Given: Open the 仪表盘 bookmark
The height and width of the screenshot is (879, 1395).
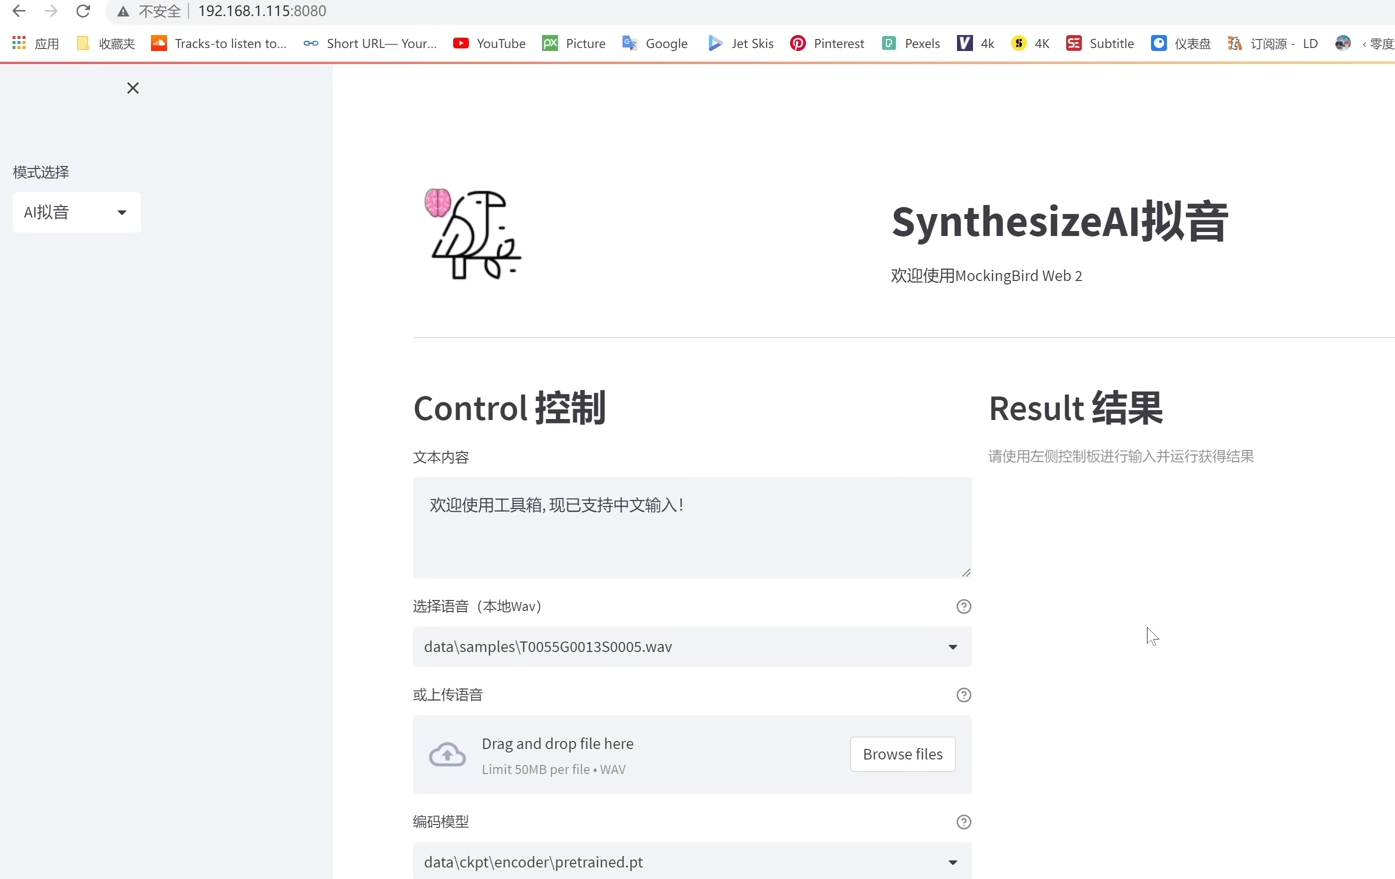Looking at the screenshot, I should coord(1181,43).
